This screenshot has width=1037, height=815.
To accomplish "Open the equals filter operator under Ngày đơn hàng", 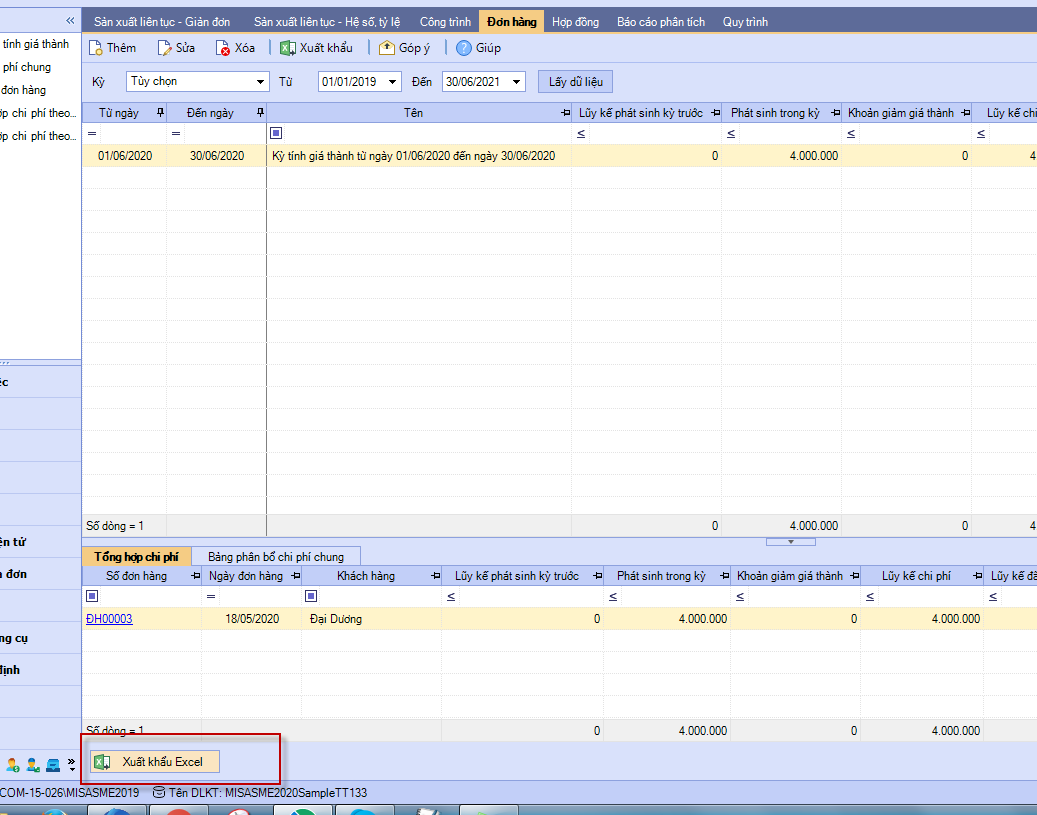I will tap(210, 597).
